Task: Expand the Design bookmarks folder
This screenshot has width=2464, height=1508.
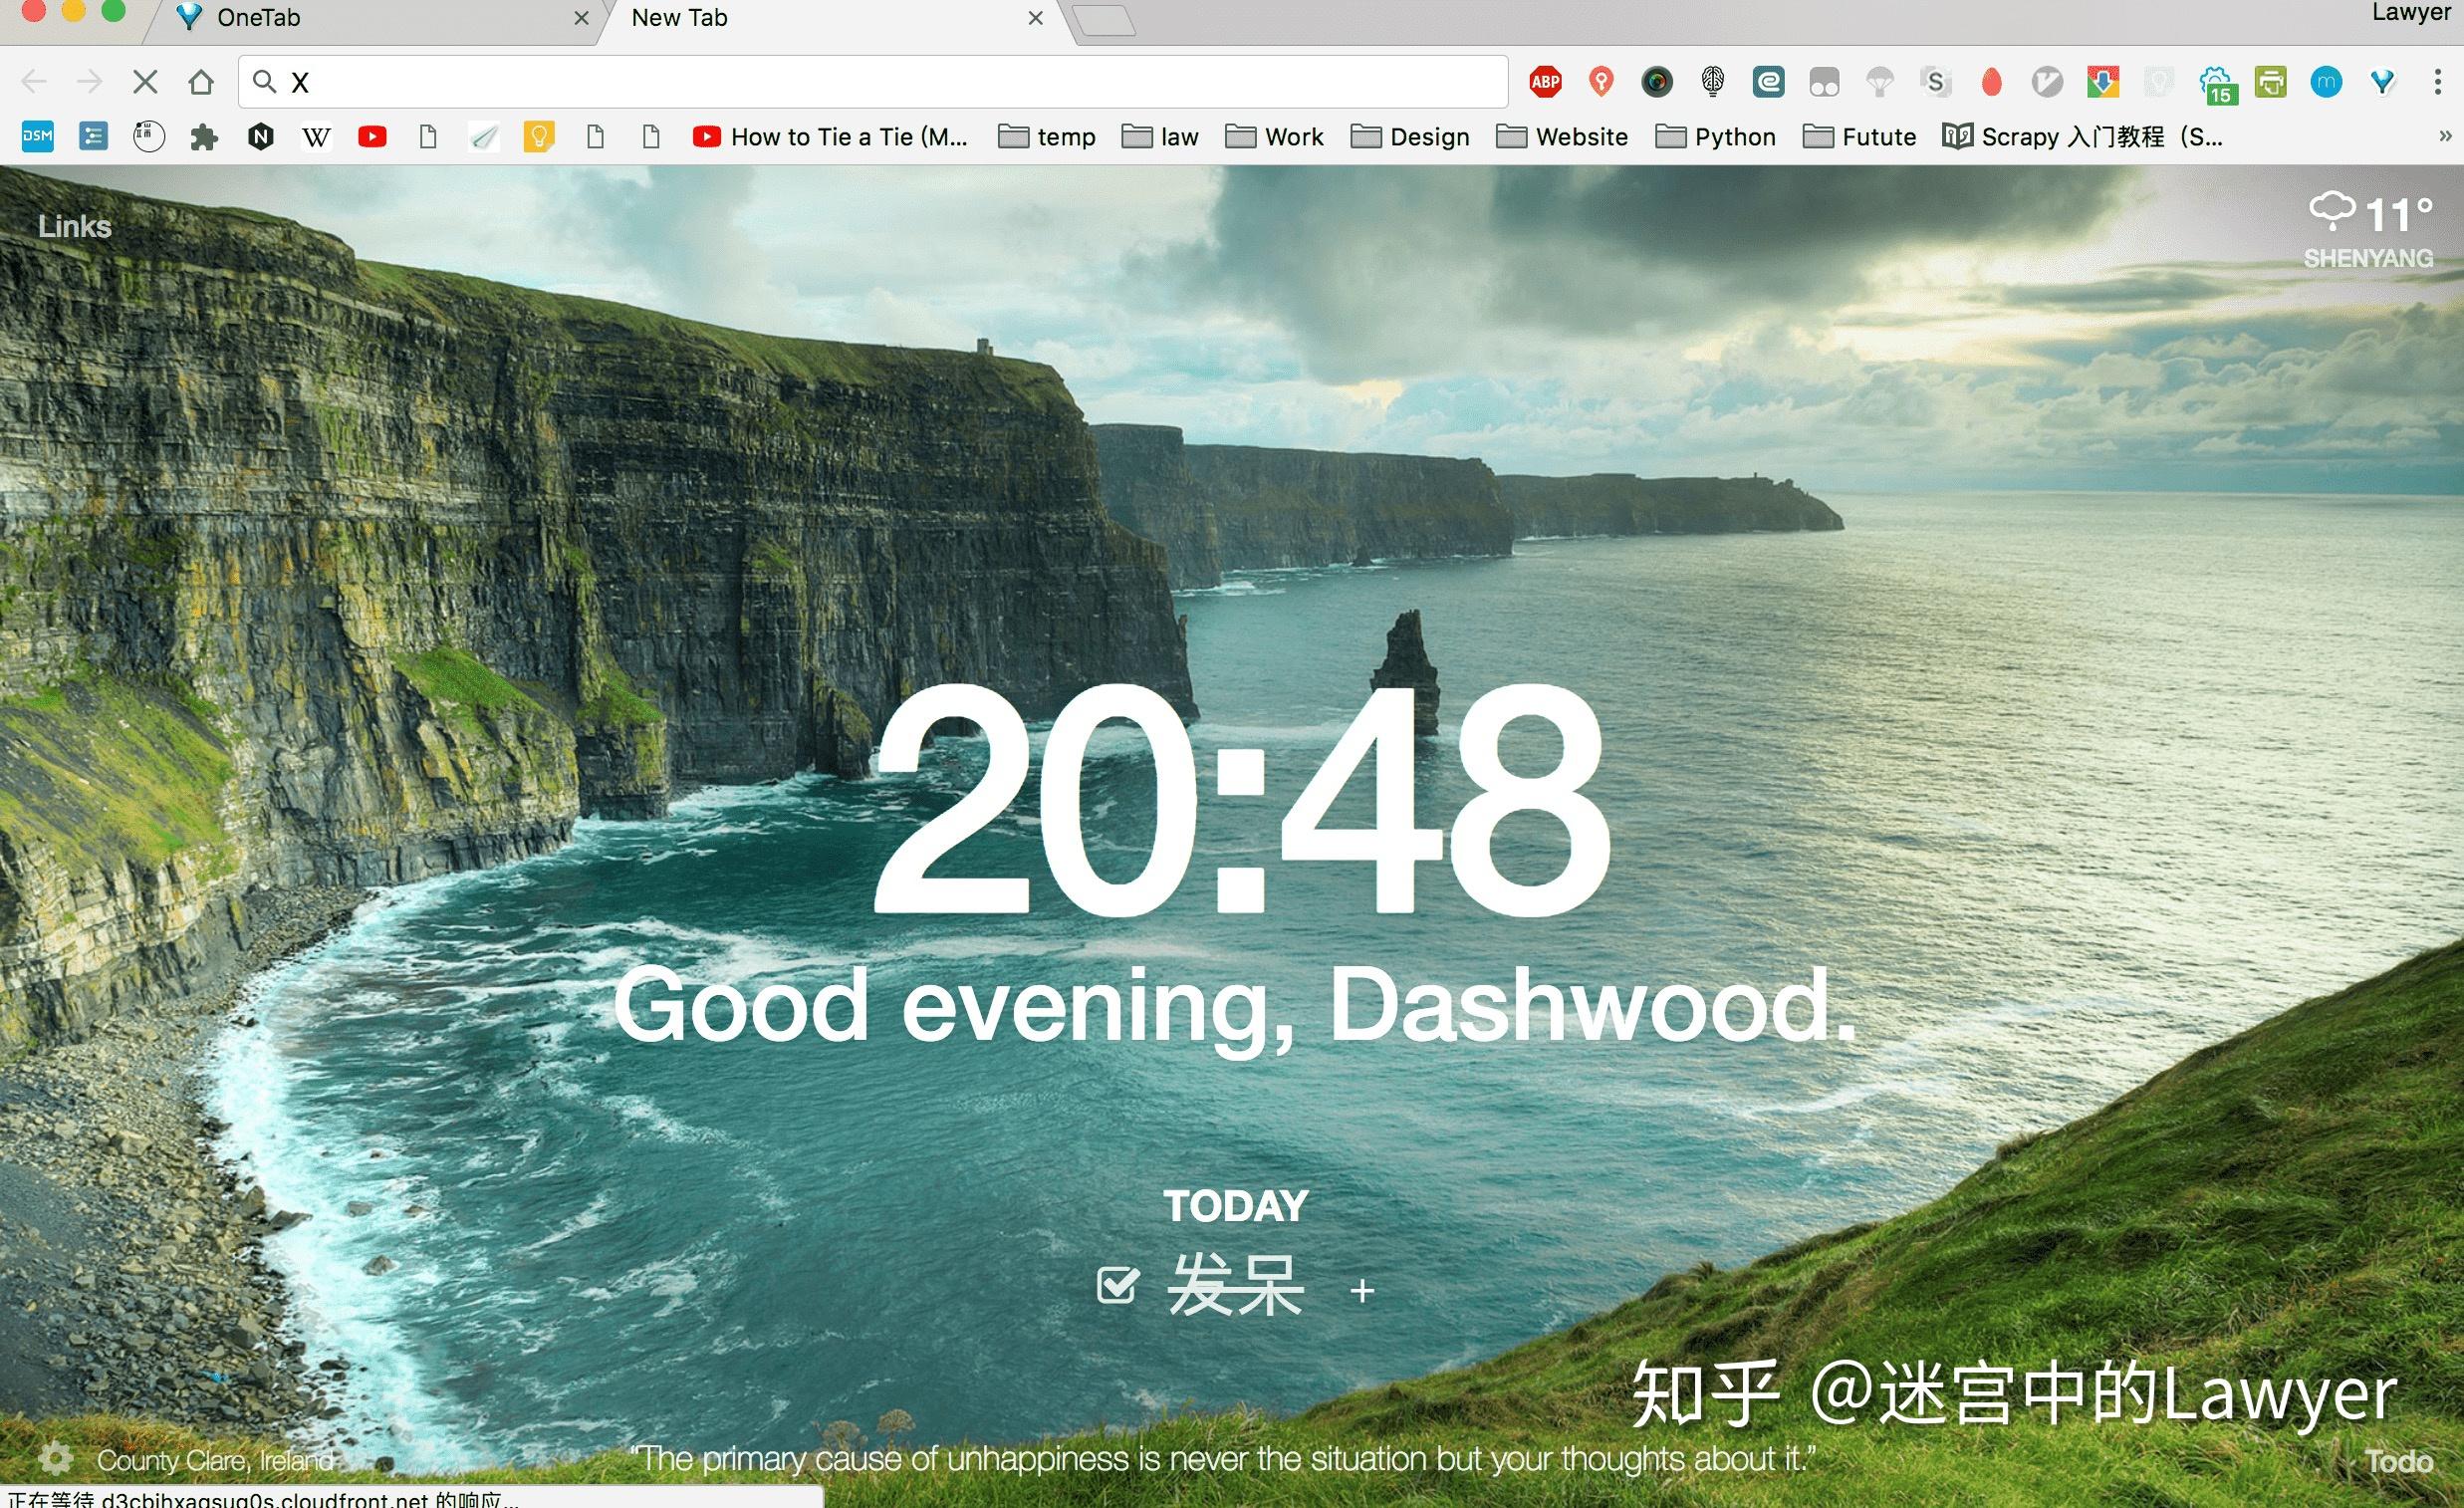Action: [x=1410, y=137]
